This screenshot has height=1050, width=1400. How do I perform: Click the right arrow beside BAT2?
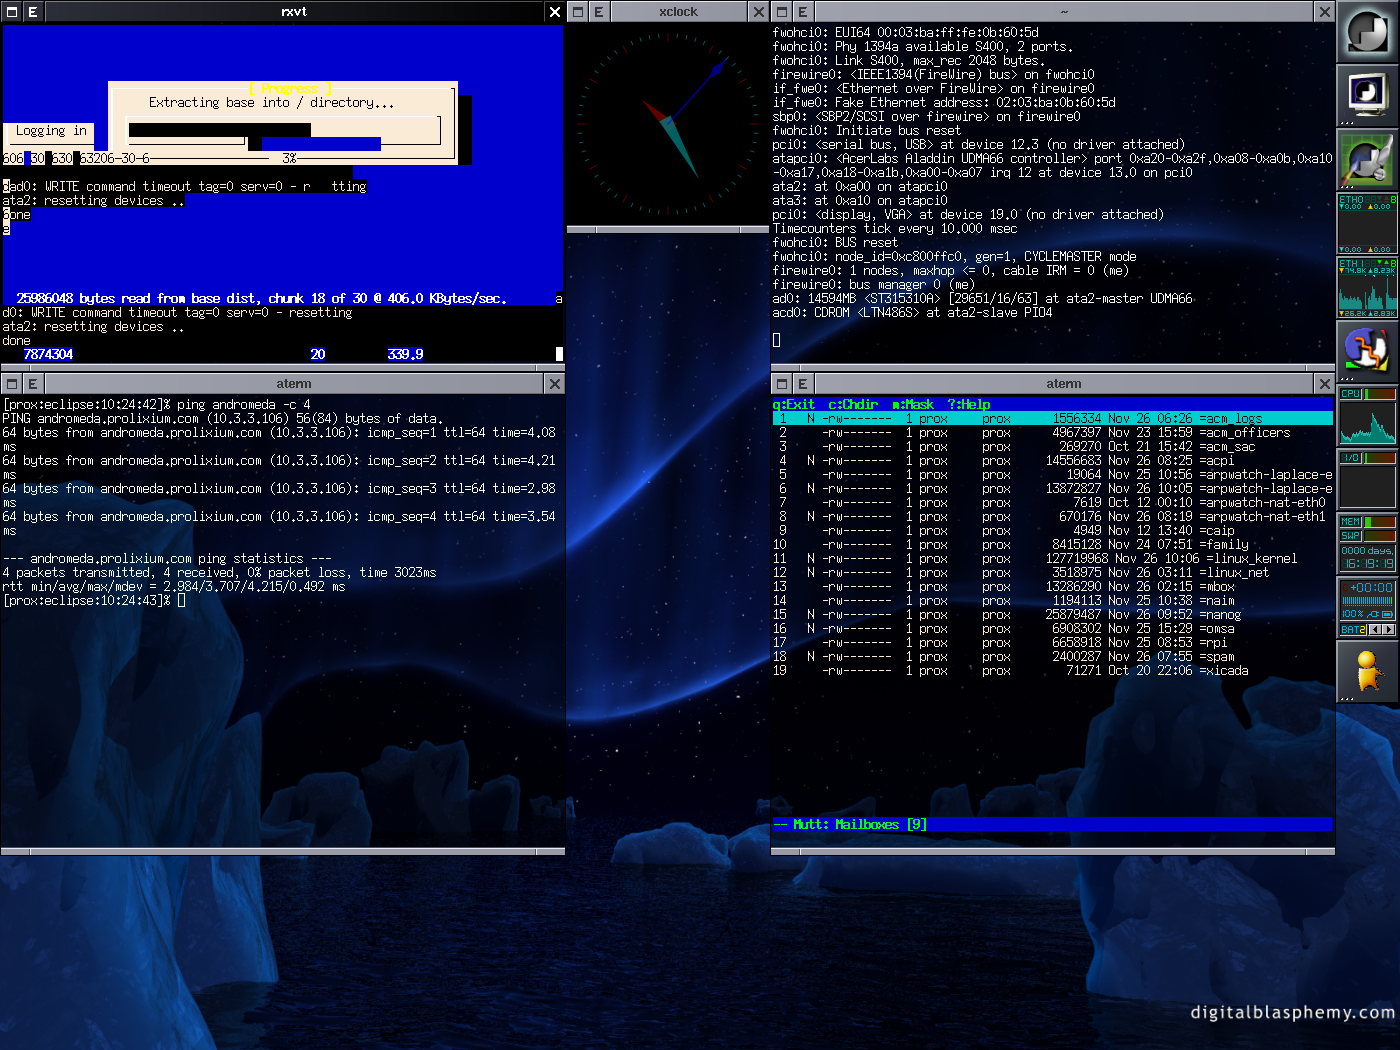1388,630
